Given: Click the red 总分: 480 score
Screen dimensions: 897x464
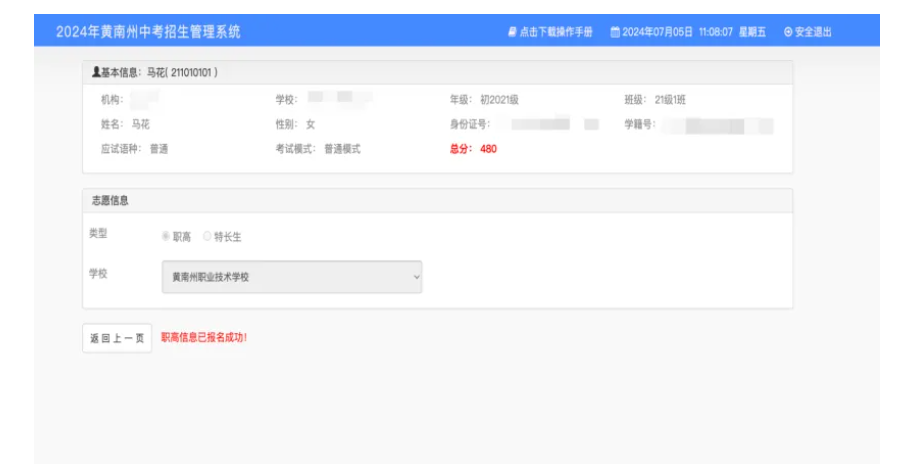Looking at the screenshot, I should click(x=473, y=149).
